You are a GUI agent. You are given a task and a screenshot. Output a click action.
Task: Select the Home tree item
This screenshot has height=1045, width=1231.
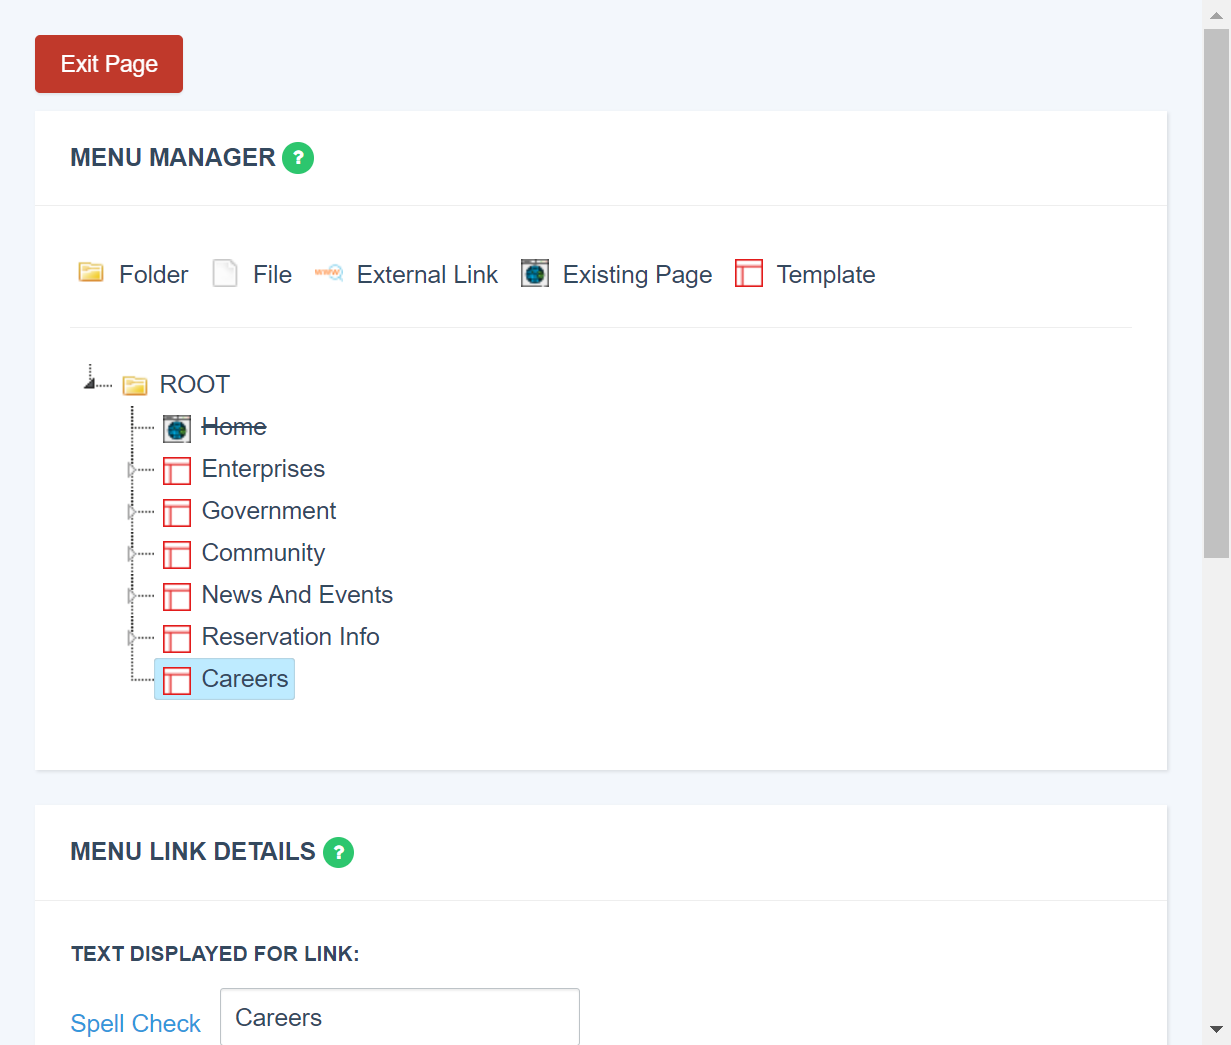click(234, 427)
